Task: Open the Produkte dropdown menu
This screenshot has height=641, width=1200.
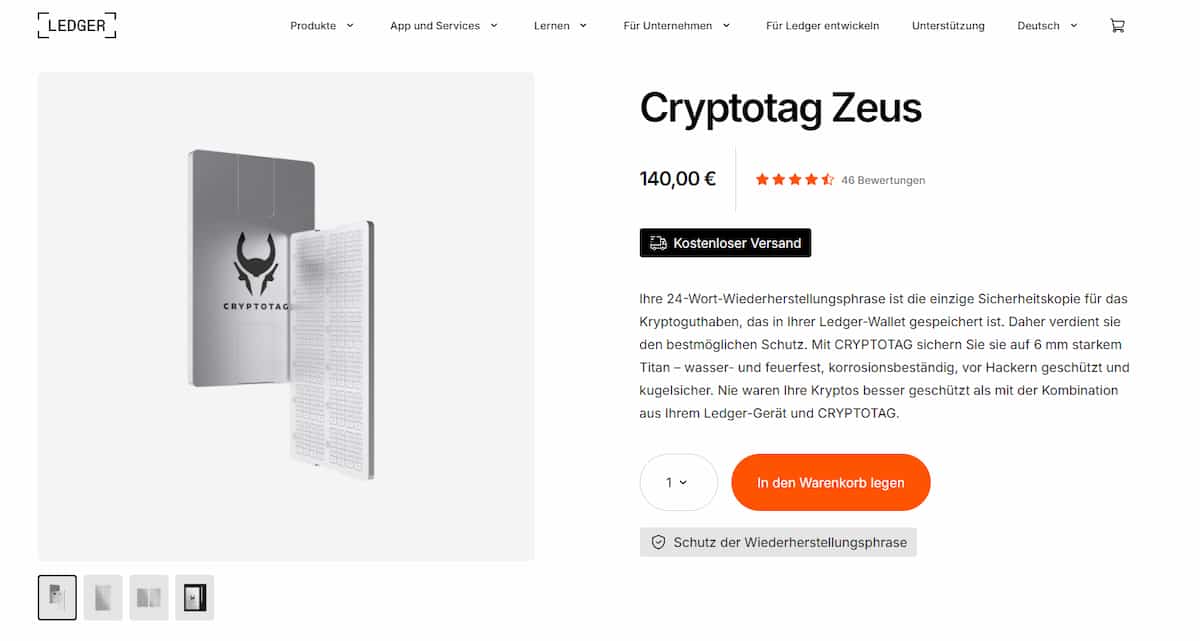Action: pos(322,26)
